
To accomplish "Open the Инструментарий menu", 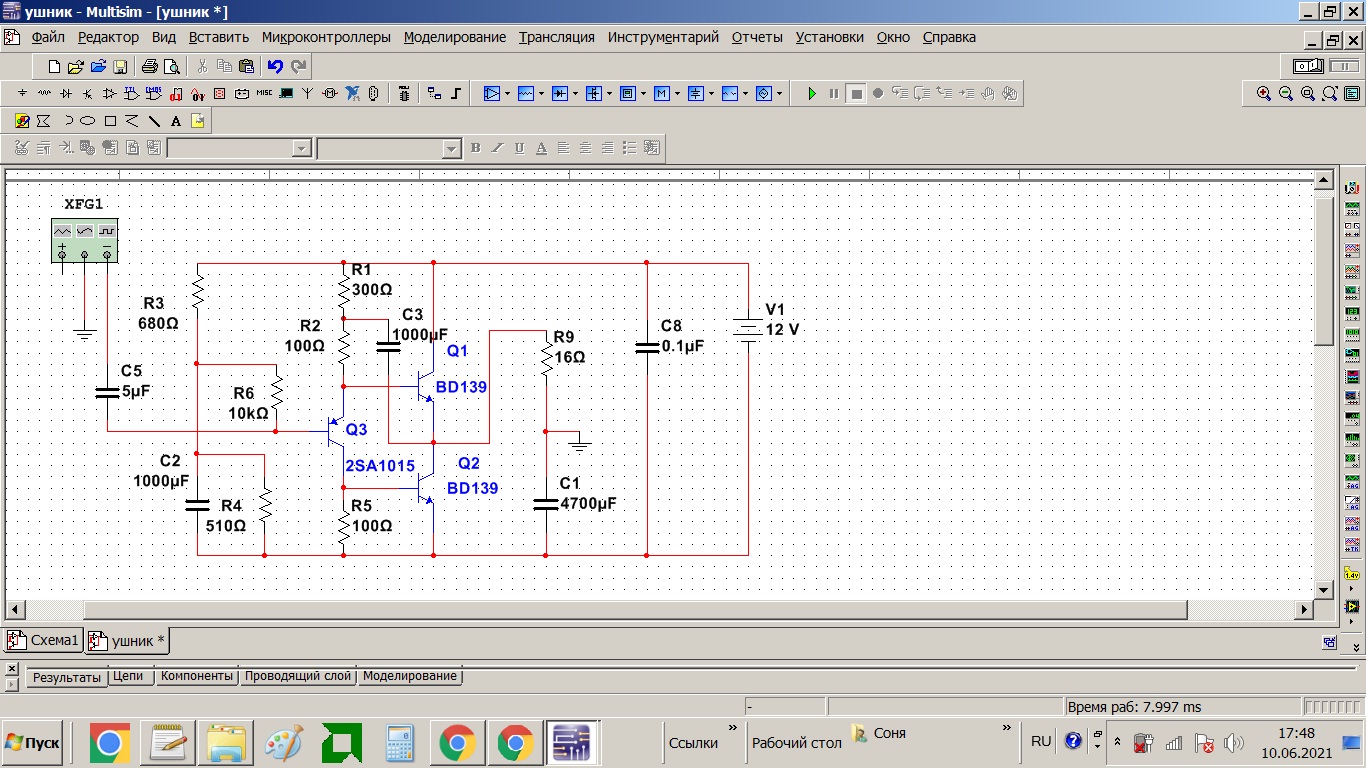I will pyautogui.click(x=663, y=37).
